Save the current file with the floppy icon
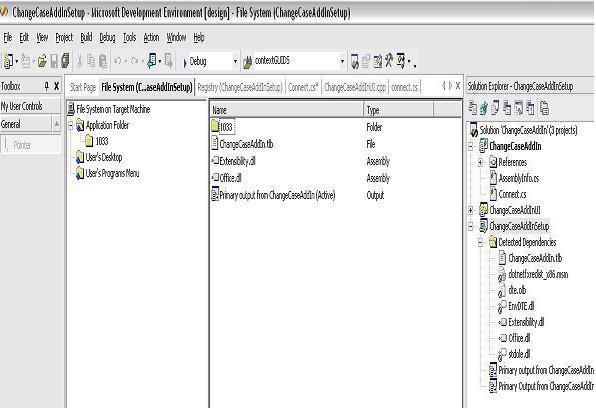The image size is (596, 408). click(x=54, y=61)
